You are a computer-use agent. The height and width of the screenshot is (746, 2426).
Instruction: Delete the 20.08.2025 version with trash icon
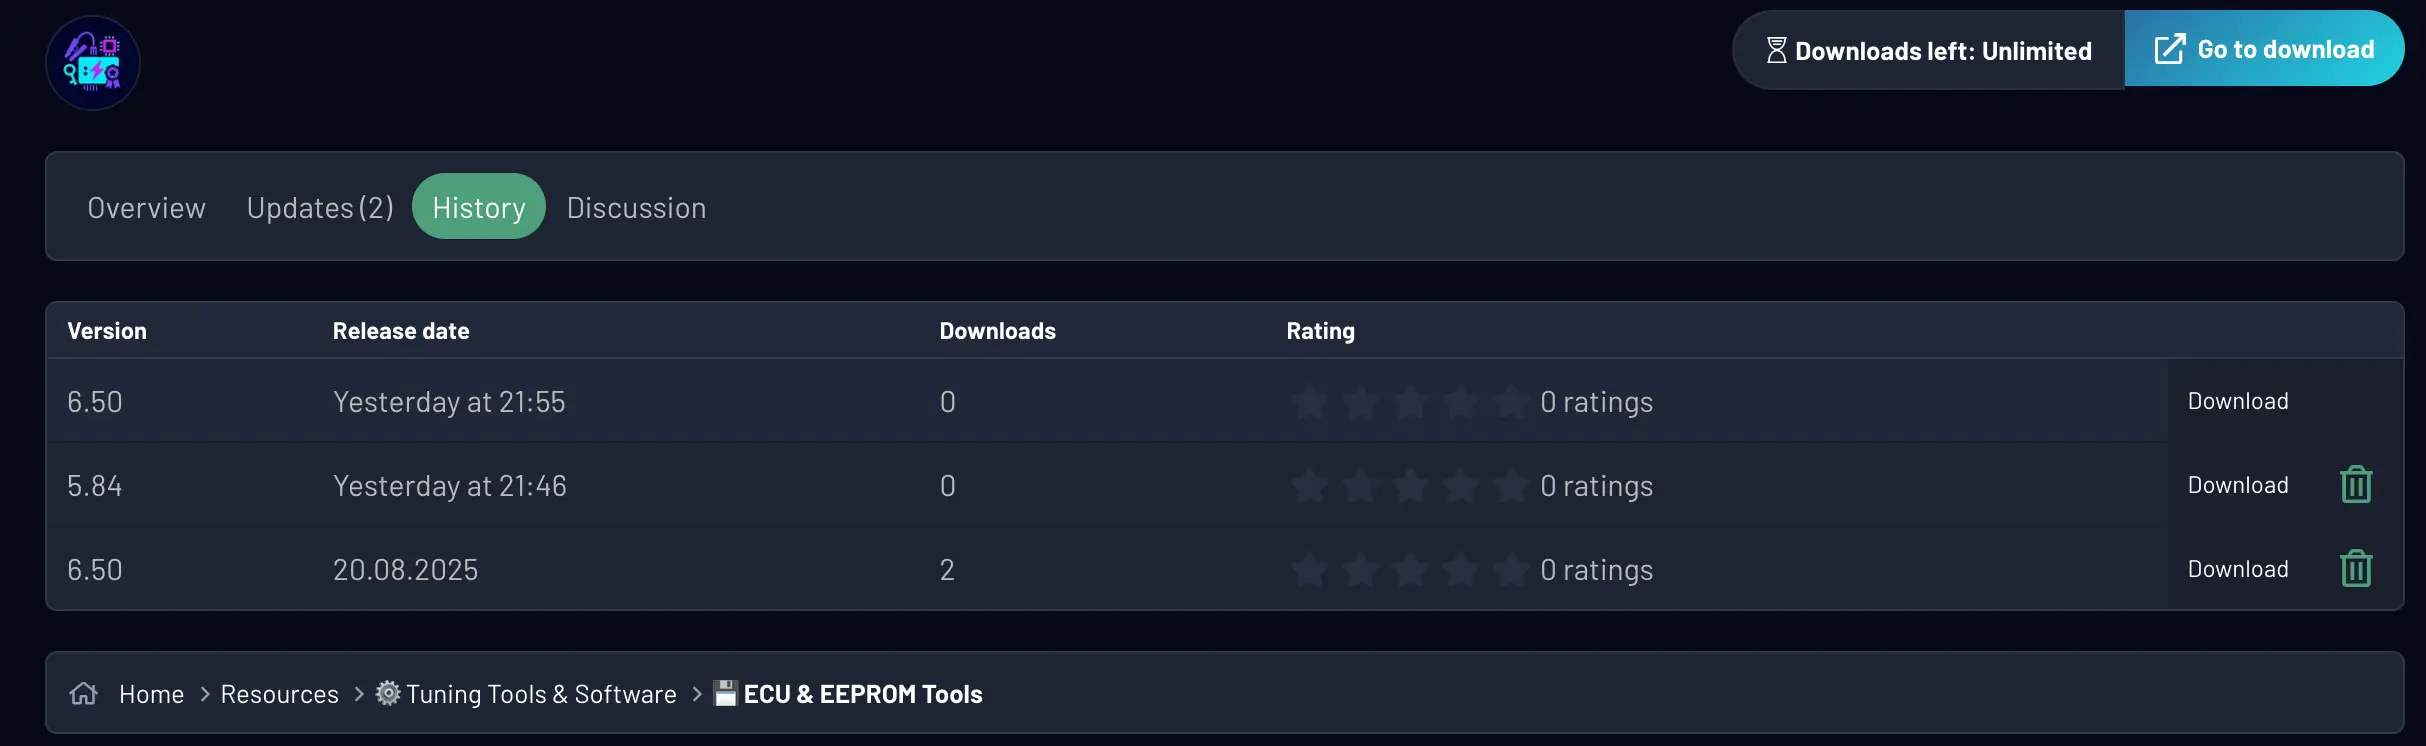click(x=2356, y=569)
